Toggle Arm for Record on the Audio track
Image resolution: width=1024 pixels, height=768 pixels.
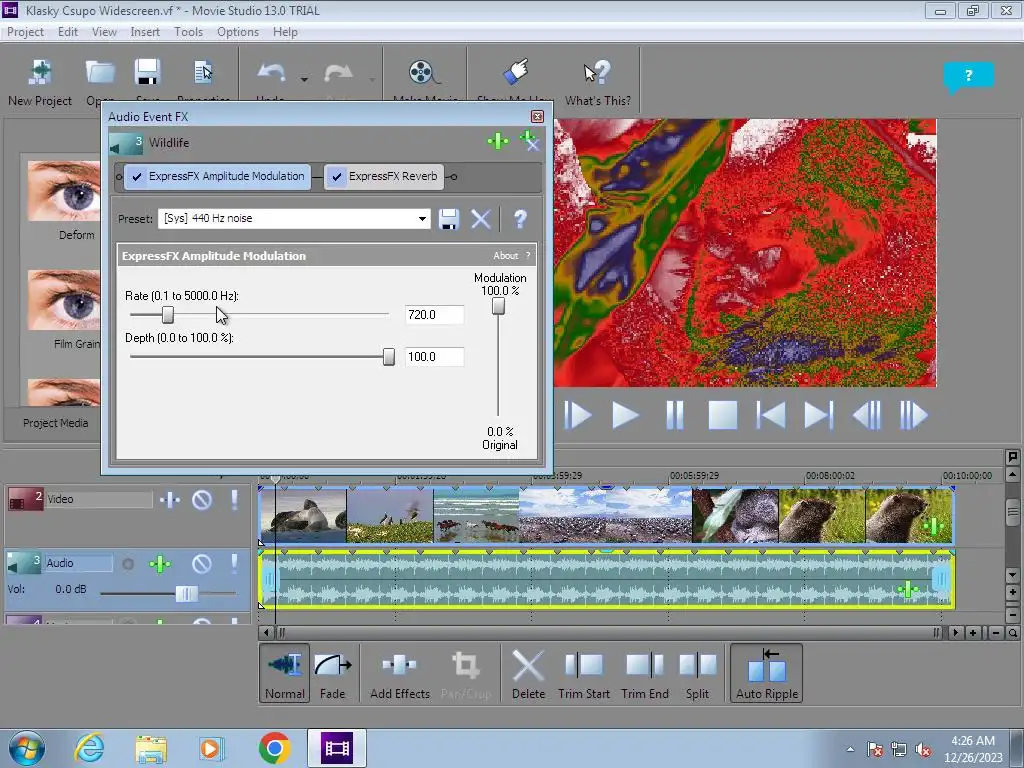(128, 564)
